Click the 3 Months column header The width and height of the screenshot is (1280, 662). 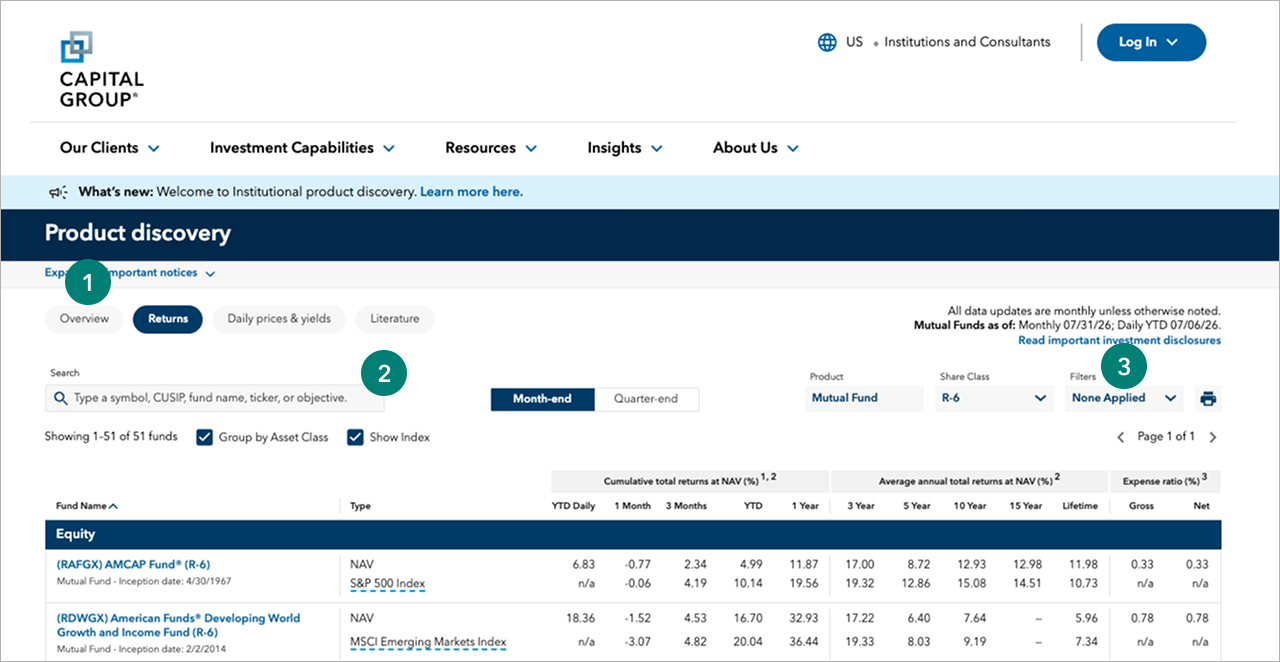click(x=686, y=506)
